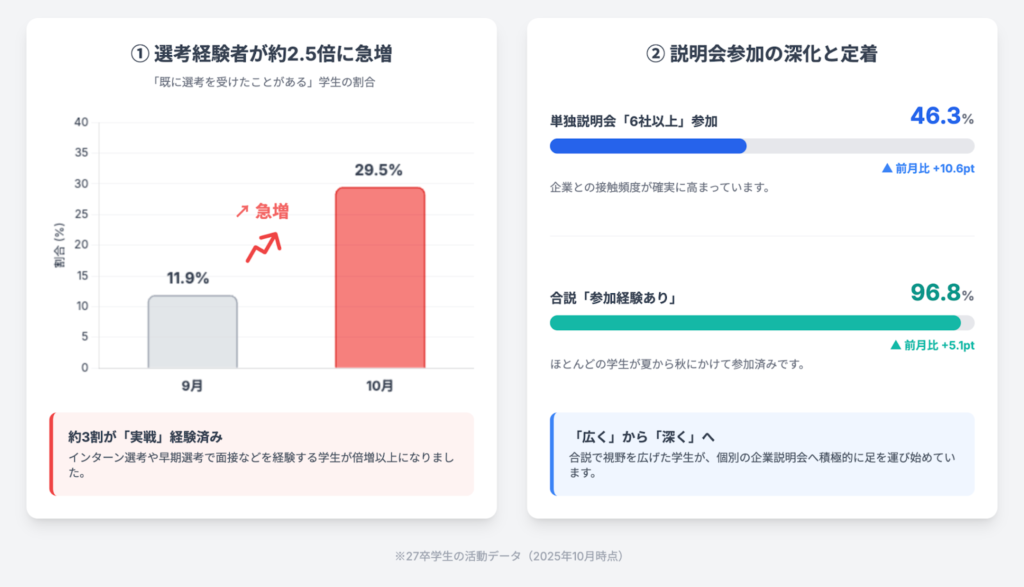The image size is (1024, 587).
Task: Click the green triangle next to +5.1pt
Action: [895, 345]
